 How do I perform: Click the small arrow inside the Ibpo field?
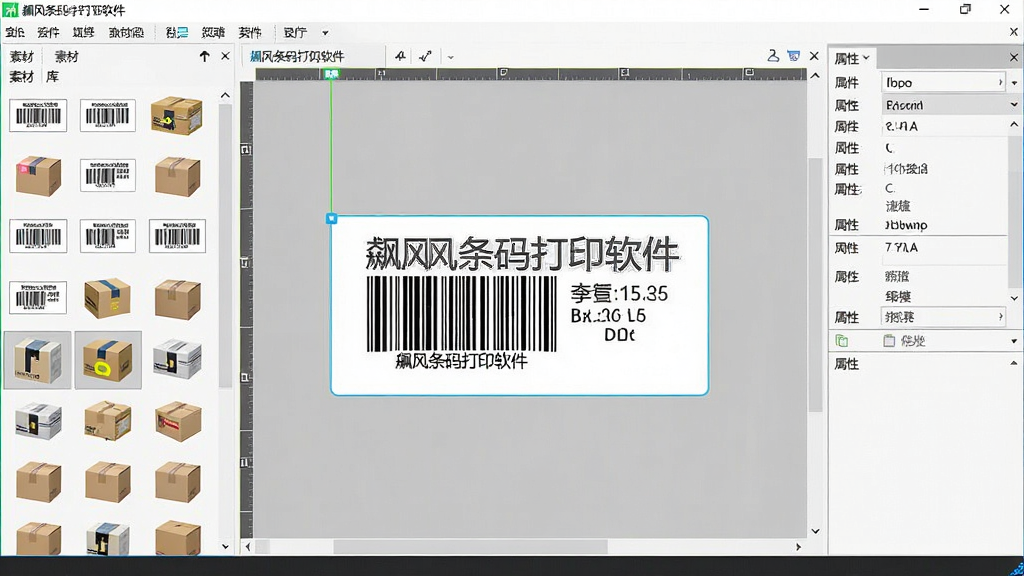pyautogui.click(x=1000, y=82)
